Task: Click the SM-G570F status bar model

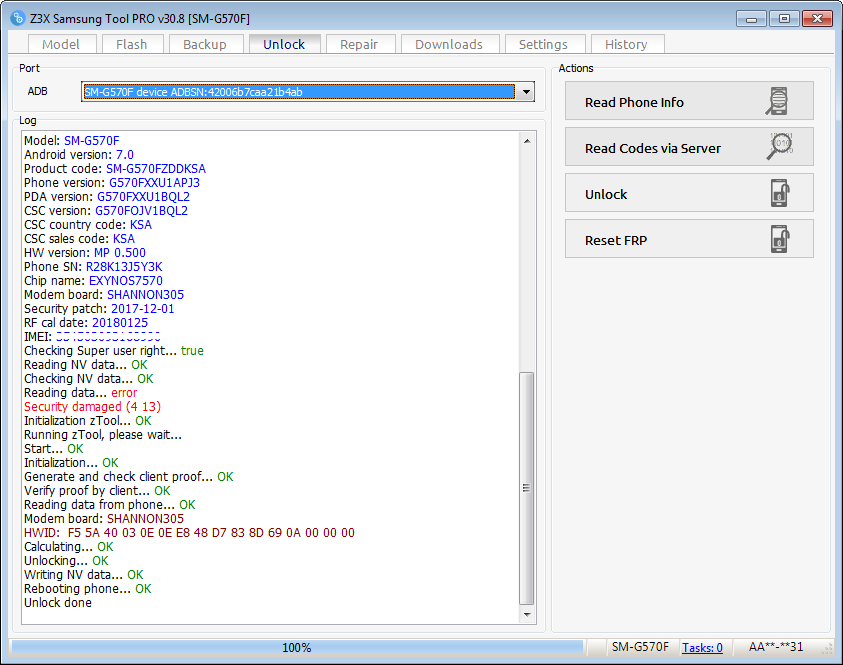Action: pos(640,647)
